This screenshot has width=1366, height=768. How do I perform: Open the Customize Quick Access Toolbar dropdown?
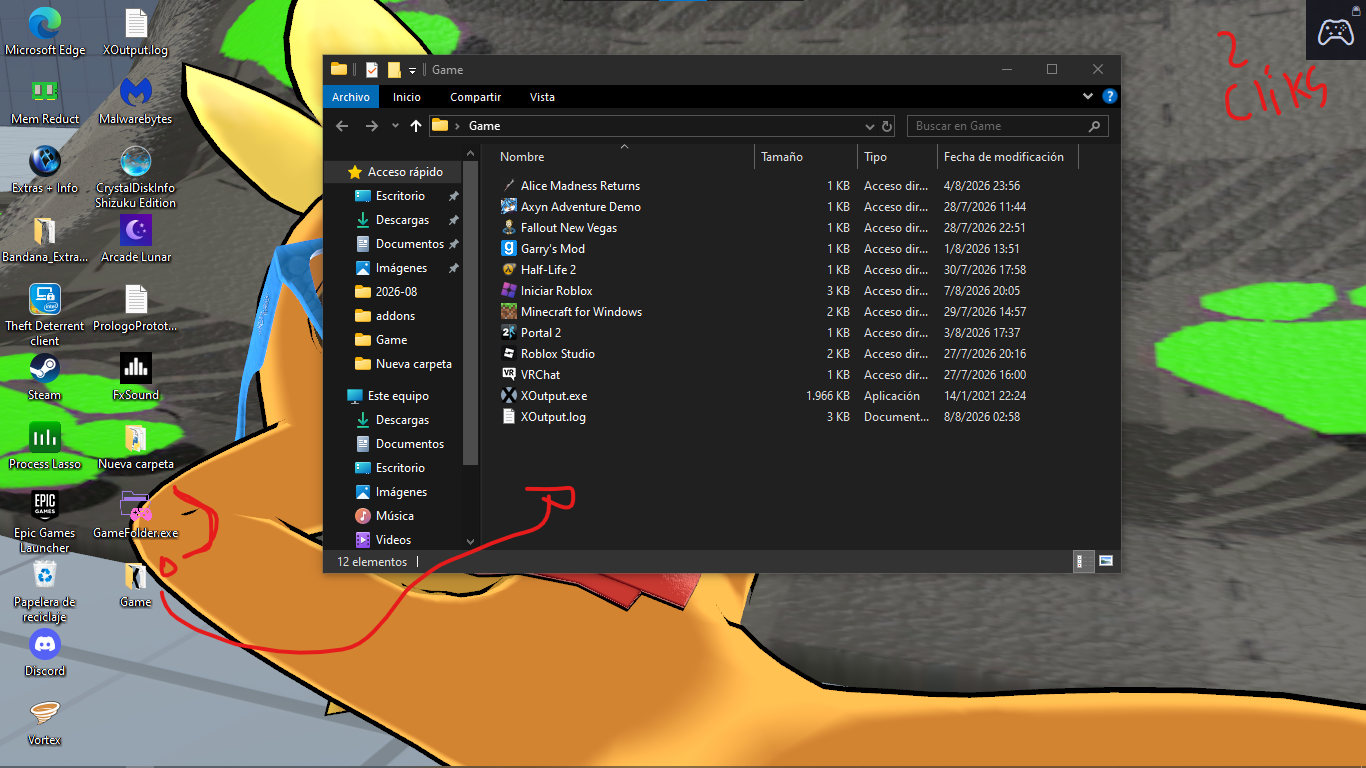[412, 70]
